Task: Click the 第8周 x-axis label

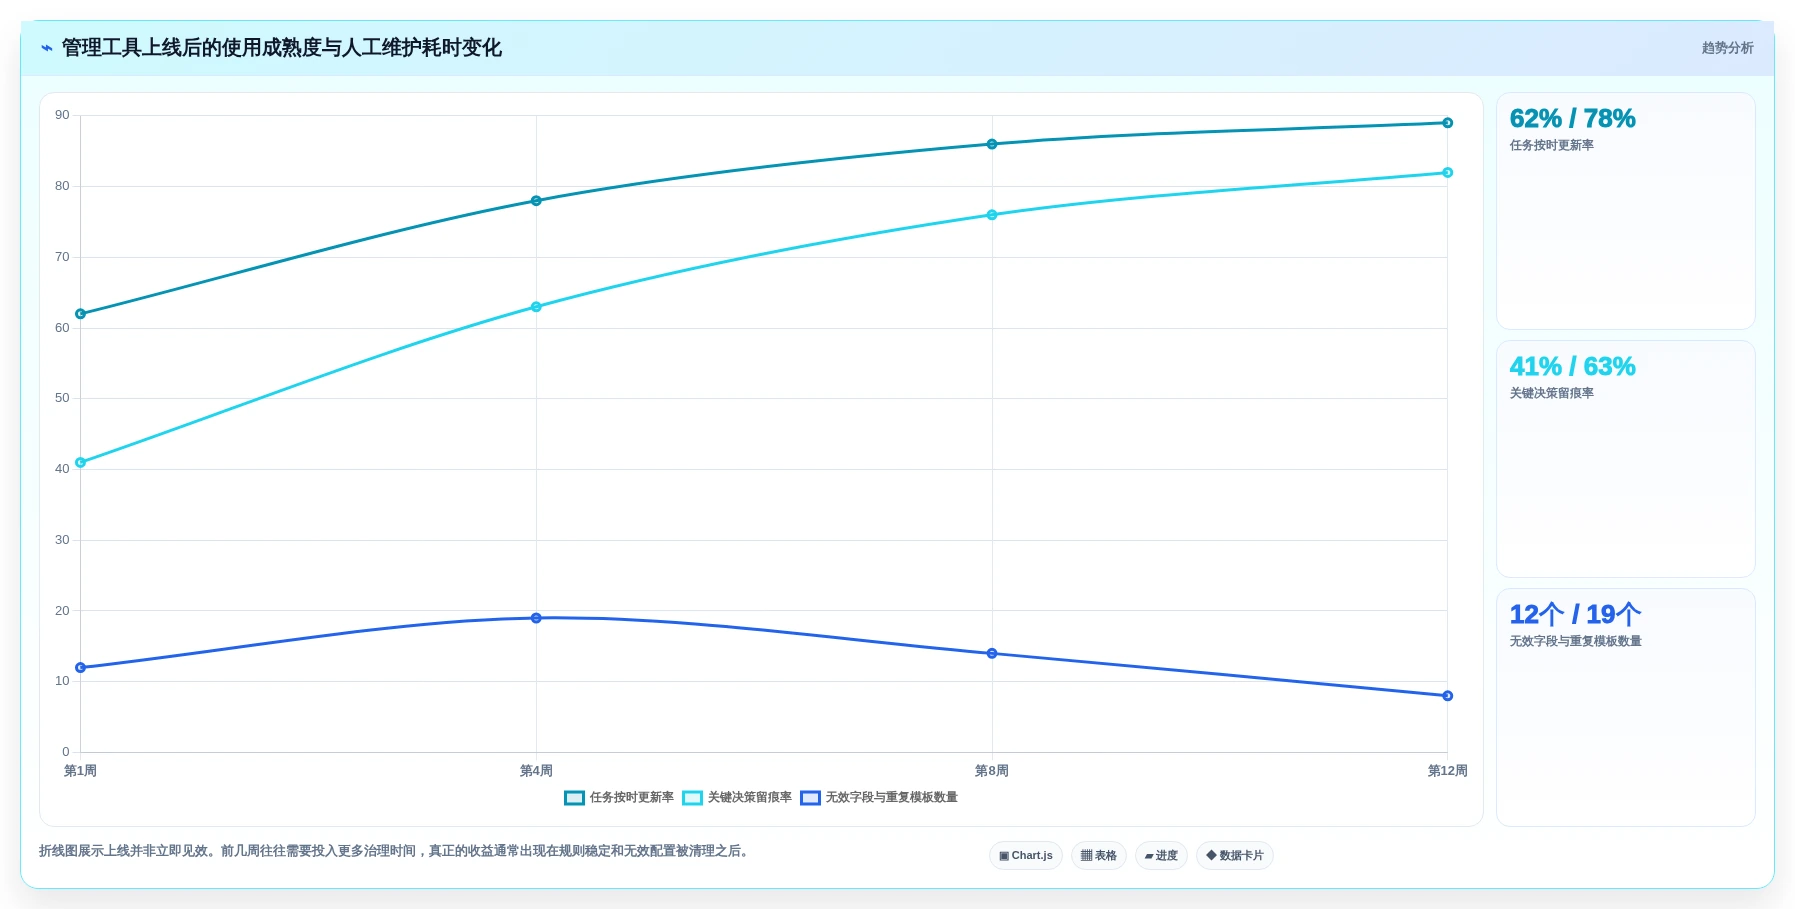Action: pyautogui.click(x=992, y=771)
